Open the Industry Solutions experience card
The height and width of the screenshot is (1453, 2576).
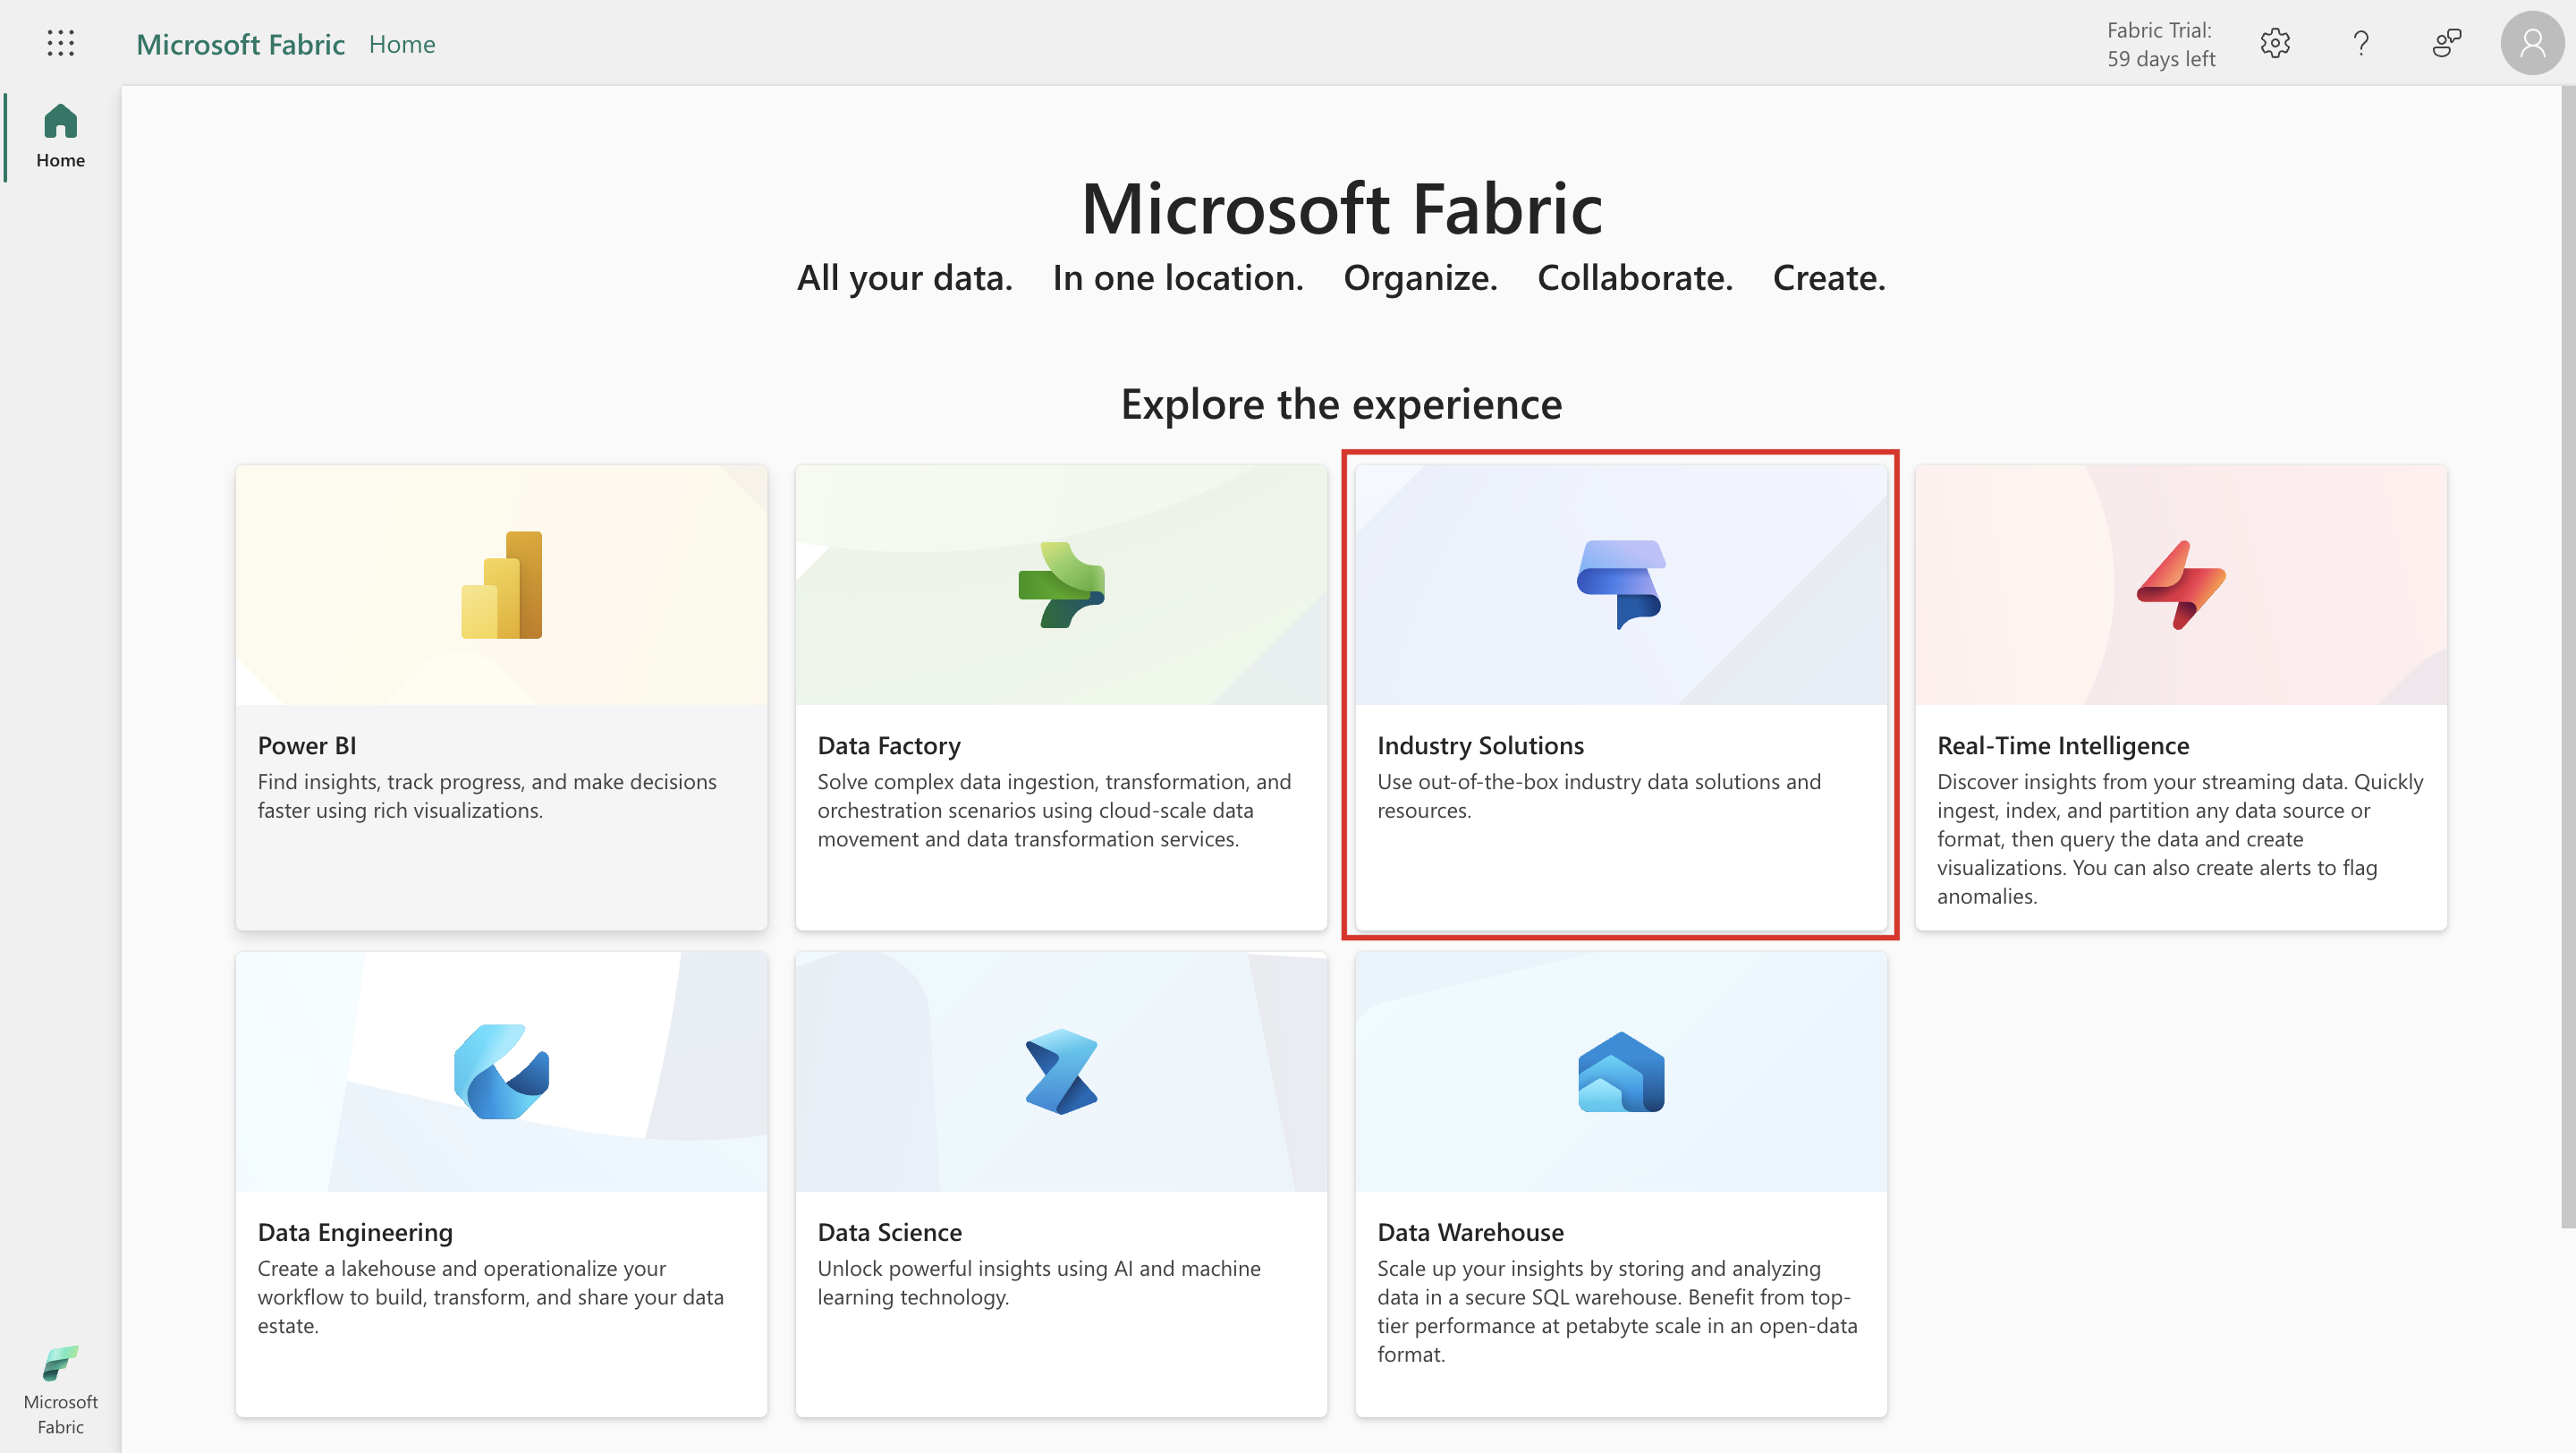pos(1620,697)
